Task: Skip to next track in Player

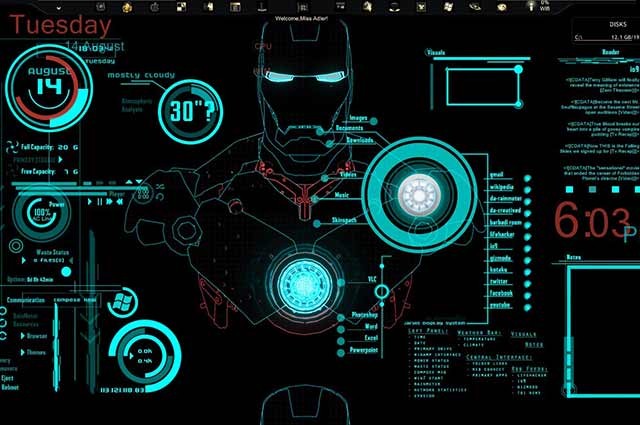Action: (x=109, y=202)
